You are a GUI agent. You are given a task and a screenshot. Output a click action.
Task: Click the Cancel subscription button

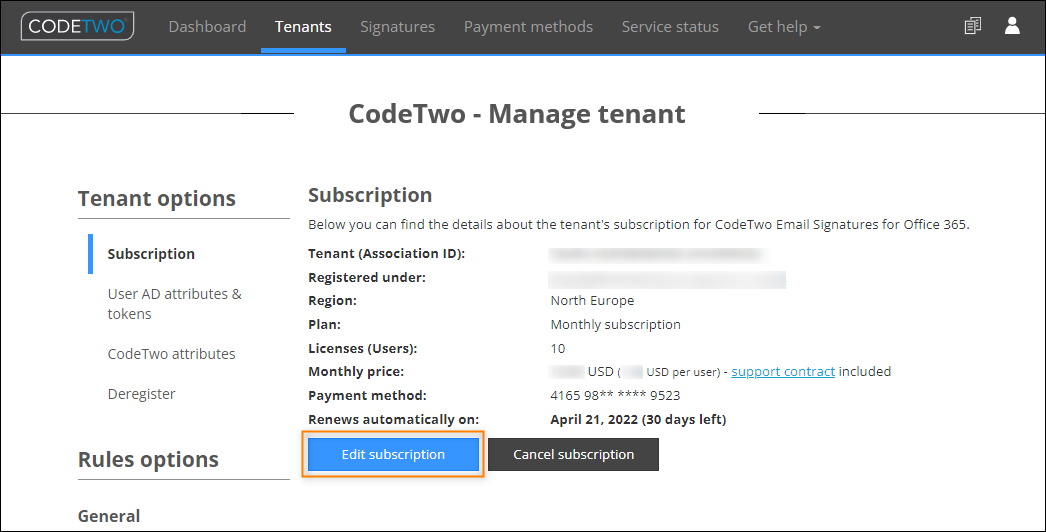[574, 455]
